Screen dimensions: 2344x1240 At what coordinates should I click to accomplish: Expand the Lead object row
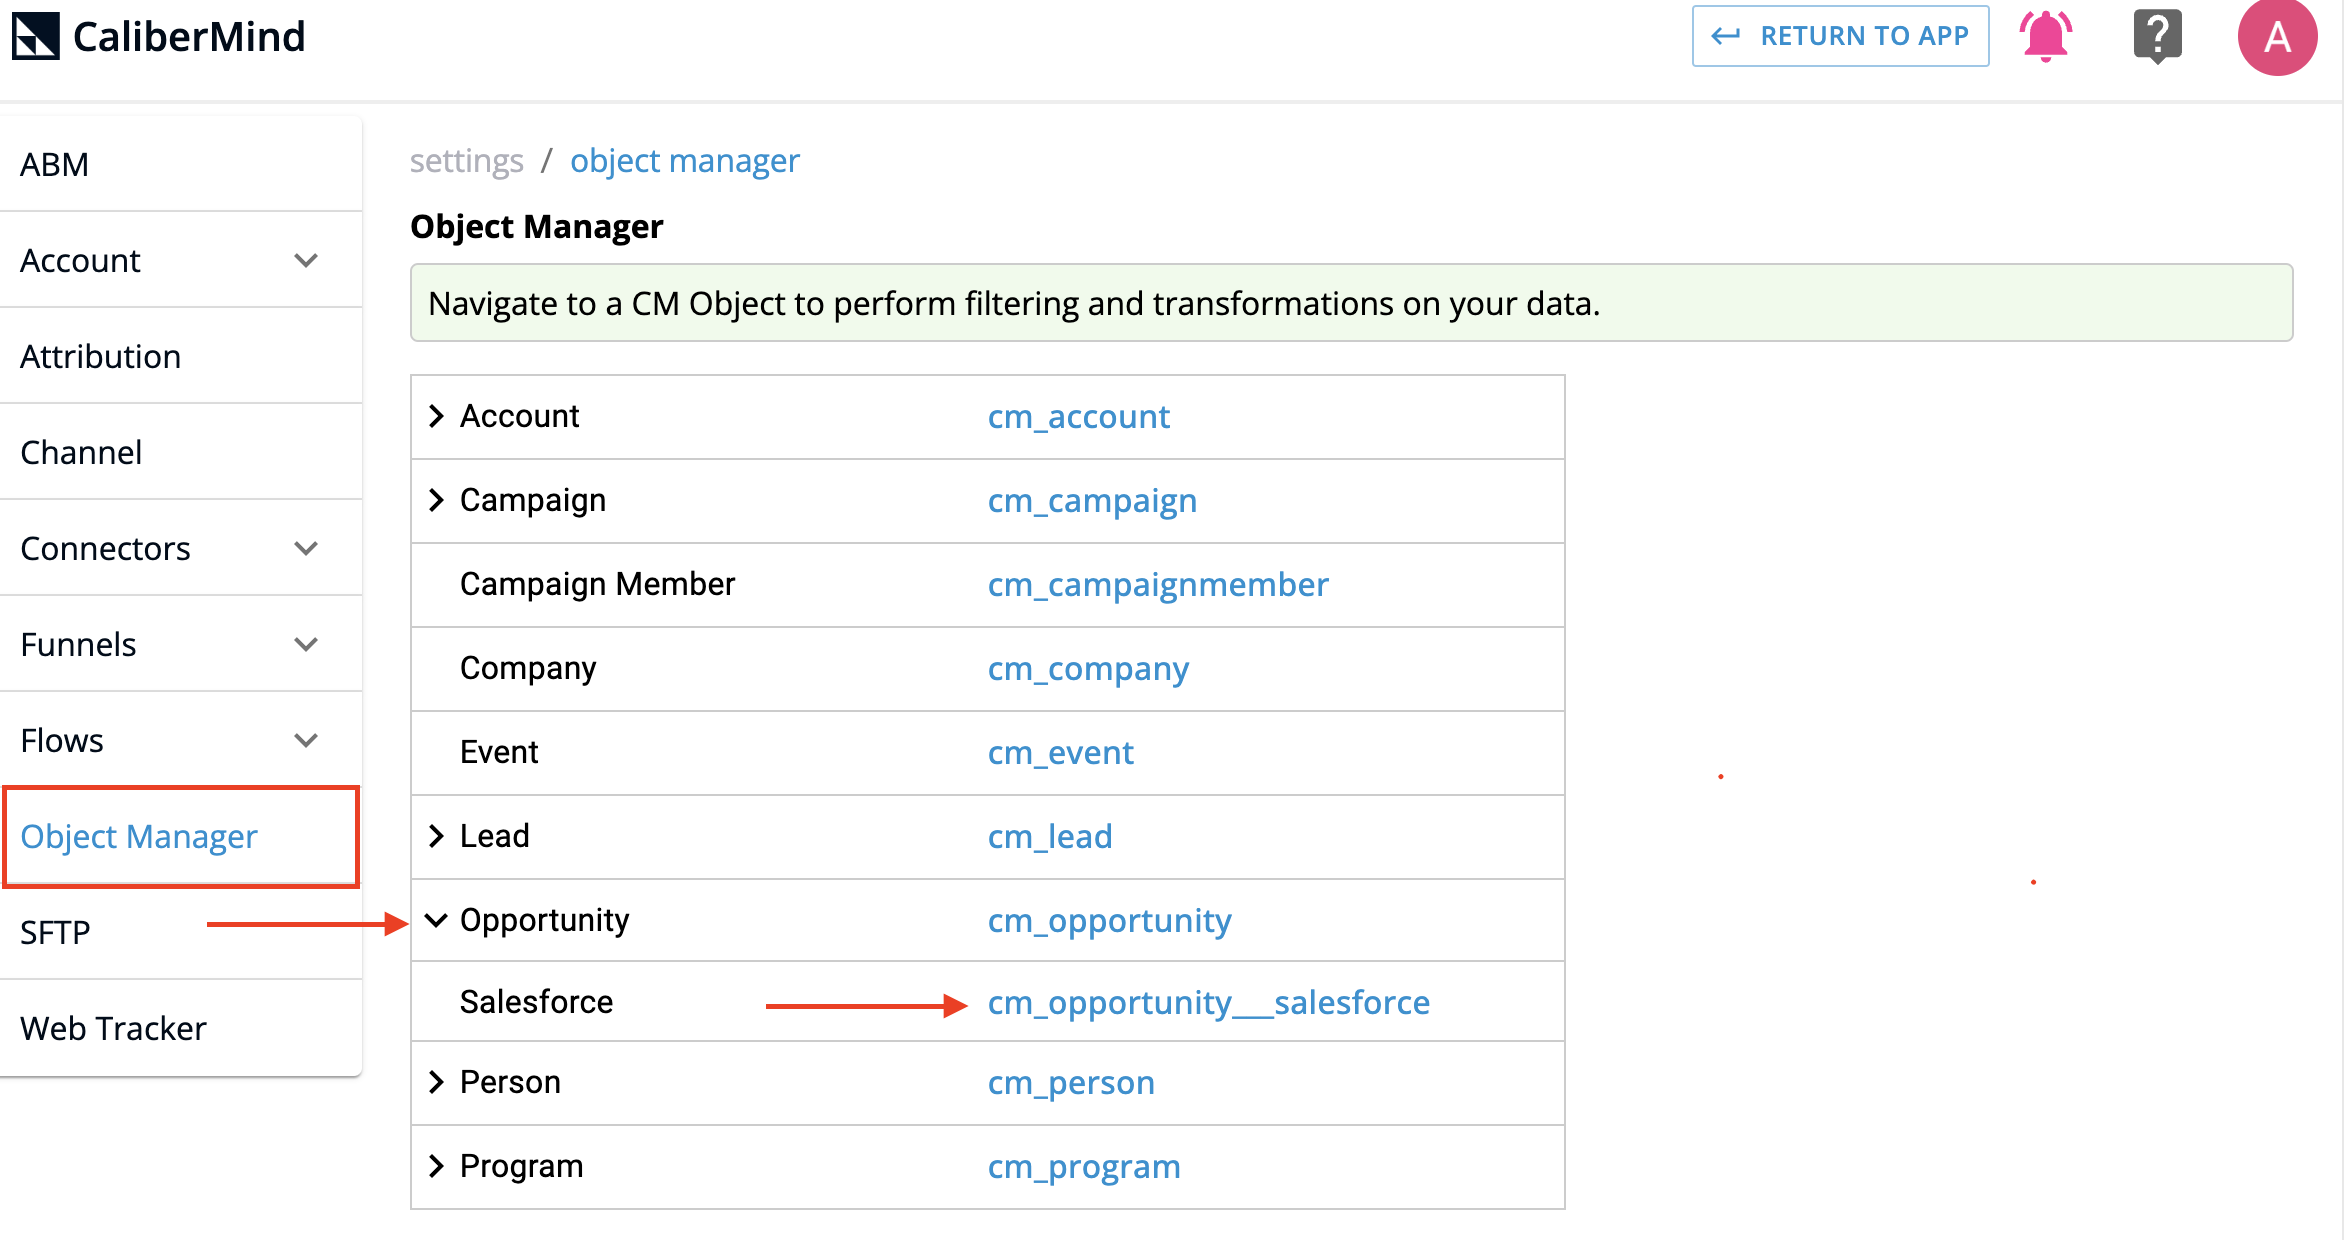click(x=436, y=836)
